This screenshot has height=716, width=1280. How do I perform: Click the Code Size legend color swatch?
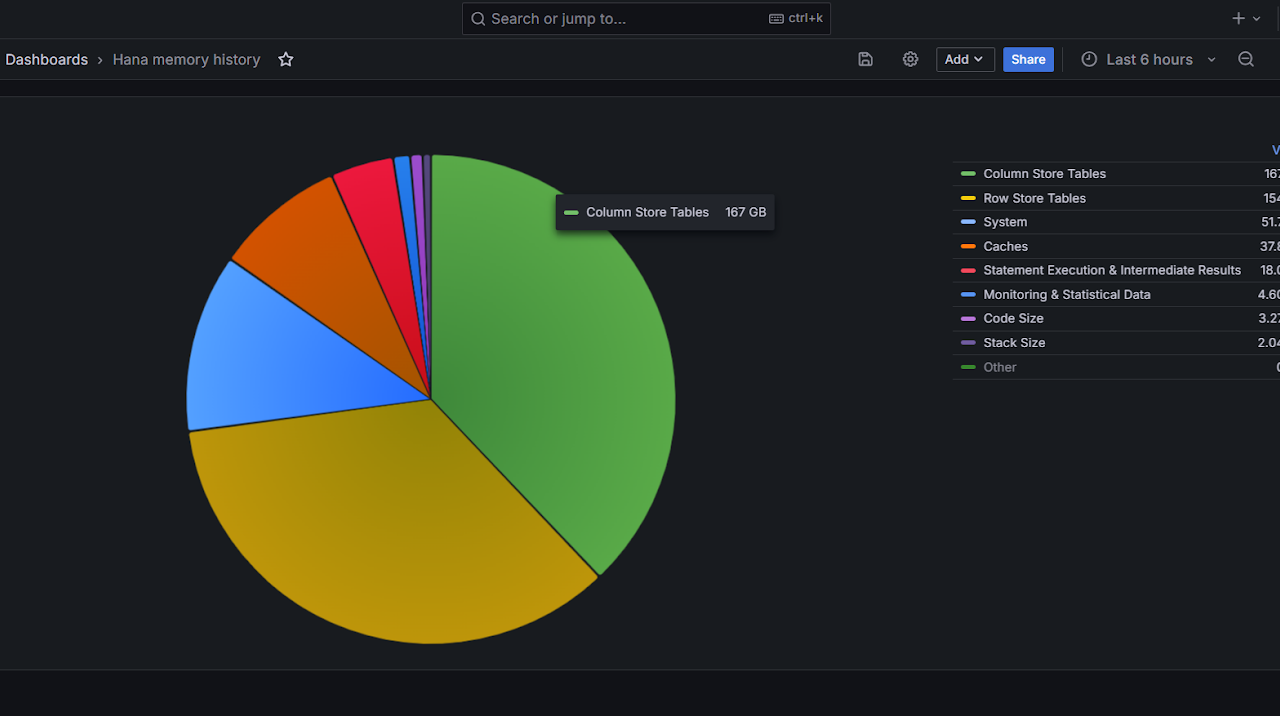968,319
